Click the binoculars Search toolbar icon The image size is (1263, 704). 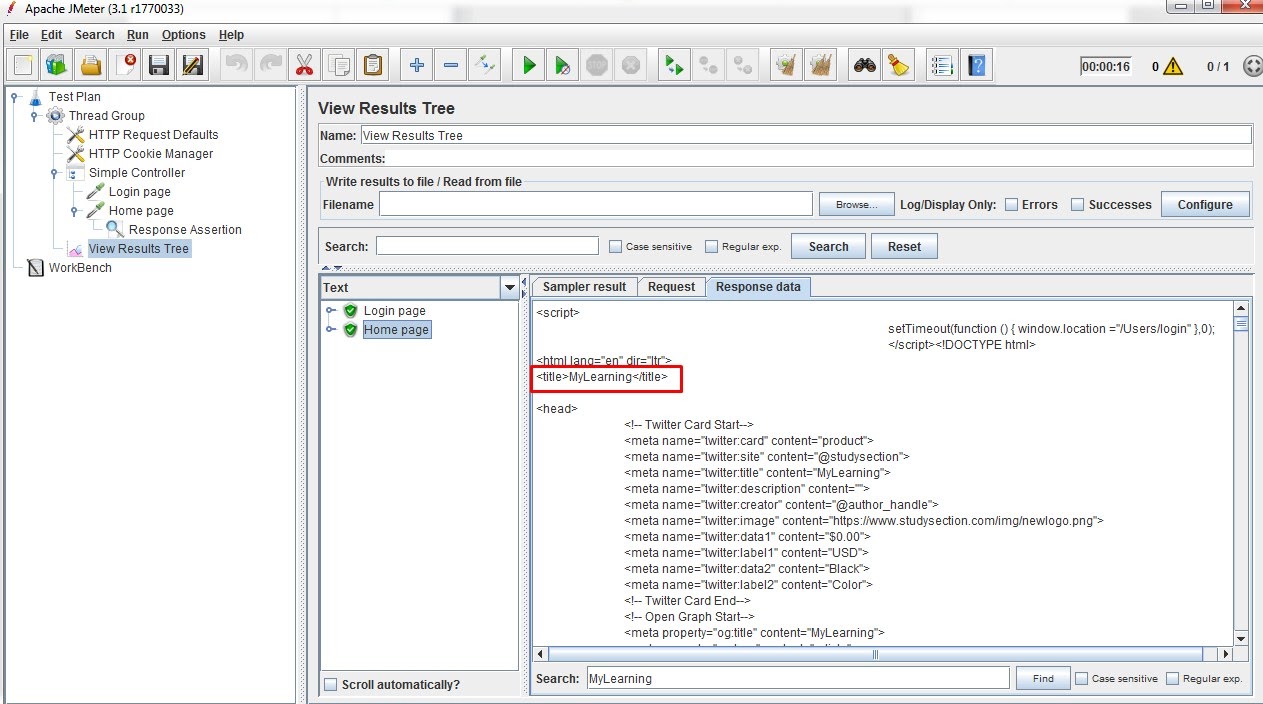point(864,66)
